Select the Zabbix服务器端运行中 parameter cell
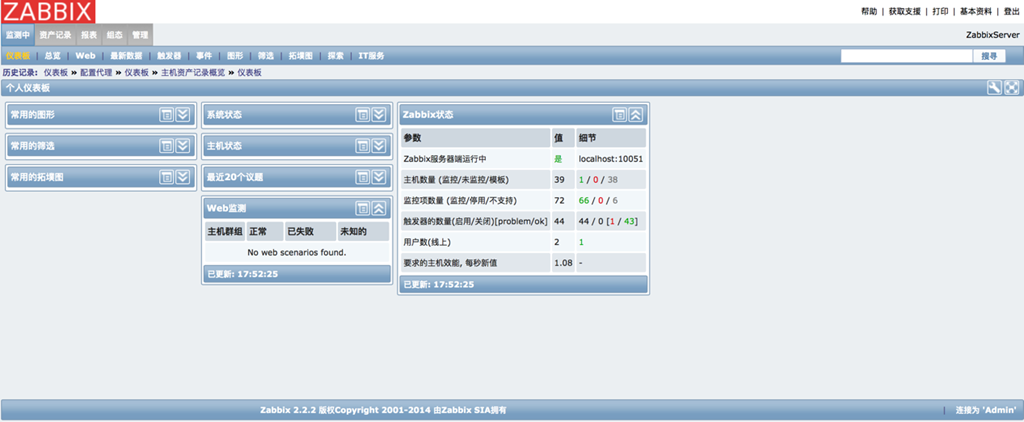The image size is (1024, 422). [475, 159]
